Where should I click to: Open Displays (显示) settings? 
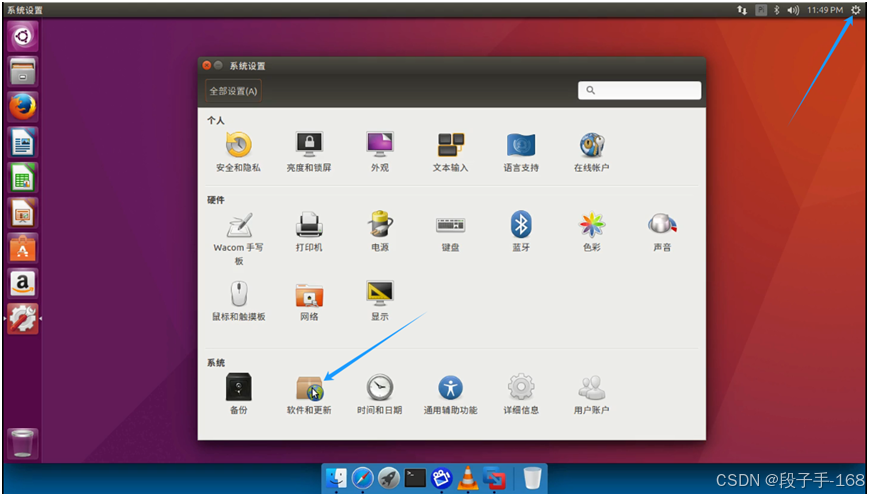point(380,301)
